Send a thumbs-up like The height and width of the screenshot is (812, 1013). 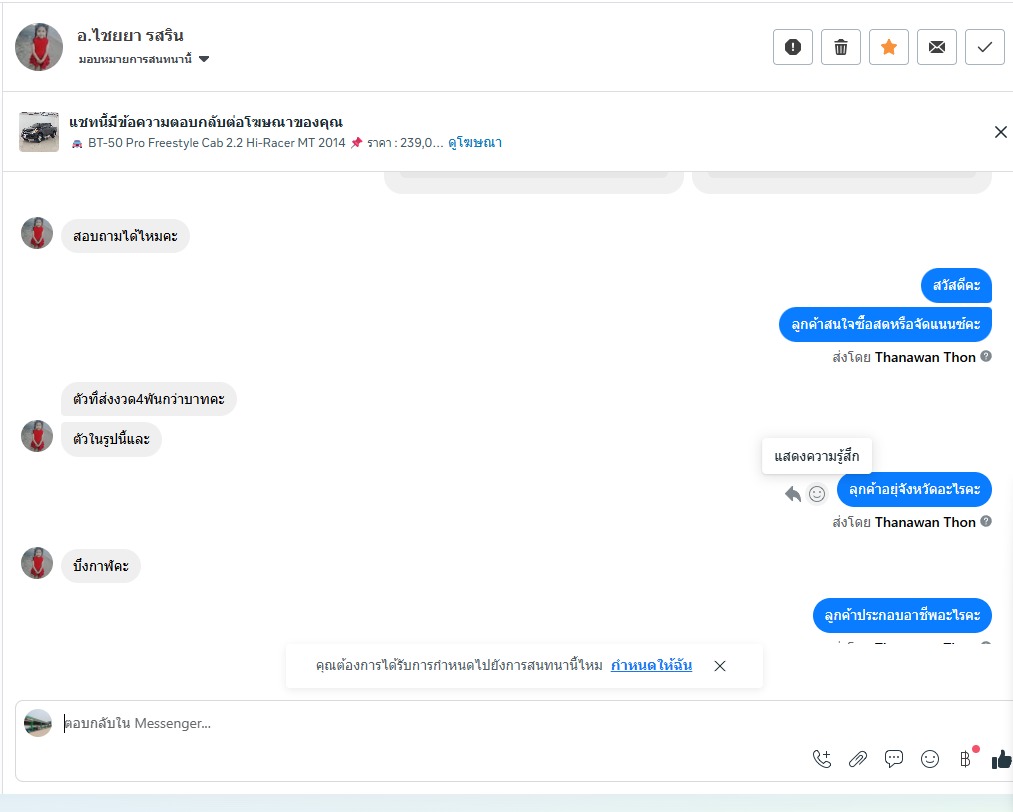(1001, 759)
